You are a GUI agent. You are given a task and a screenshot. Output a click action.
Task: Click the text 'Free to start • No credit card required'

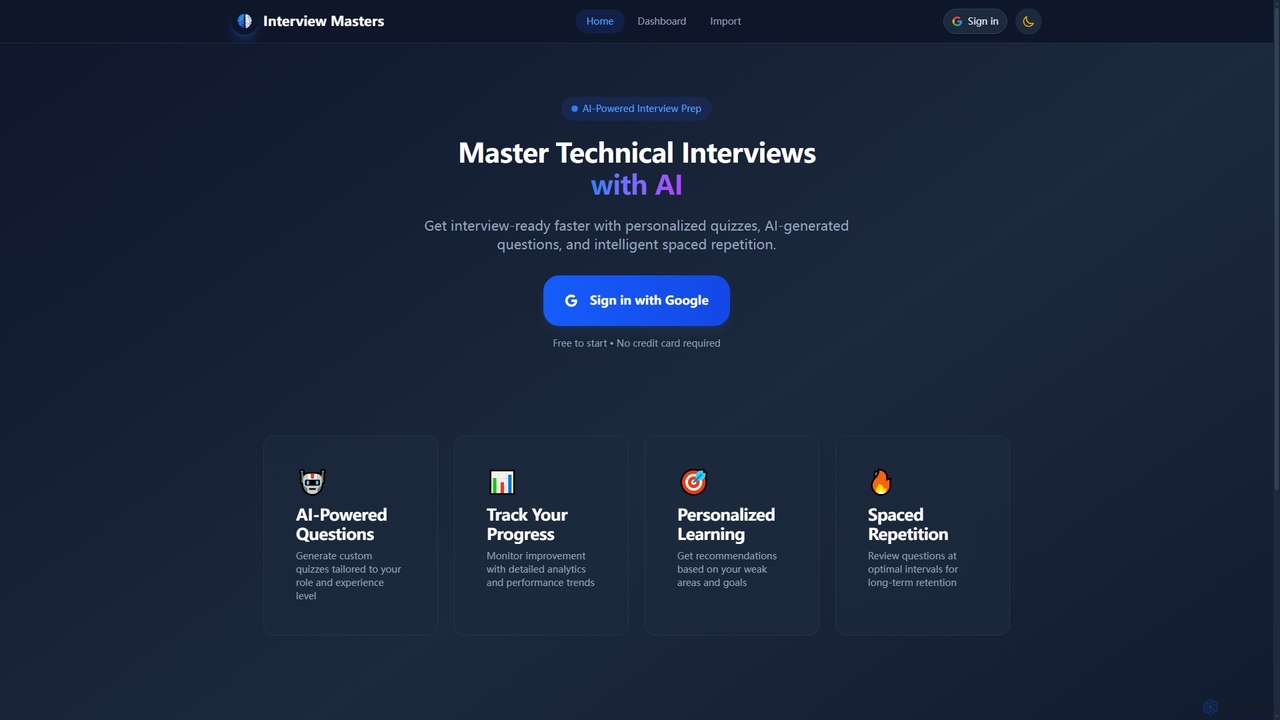637,343
